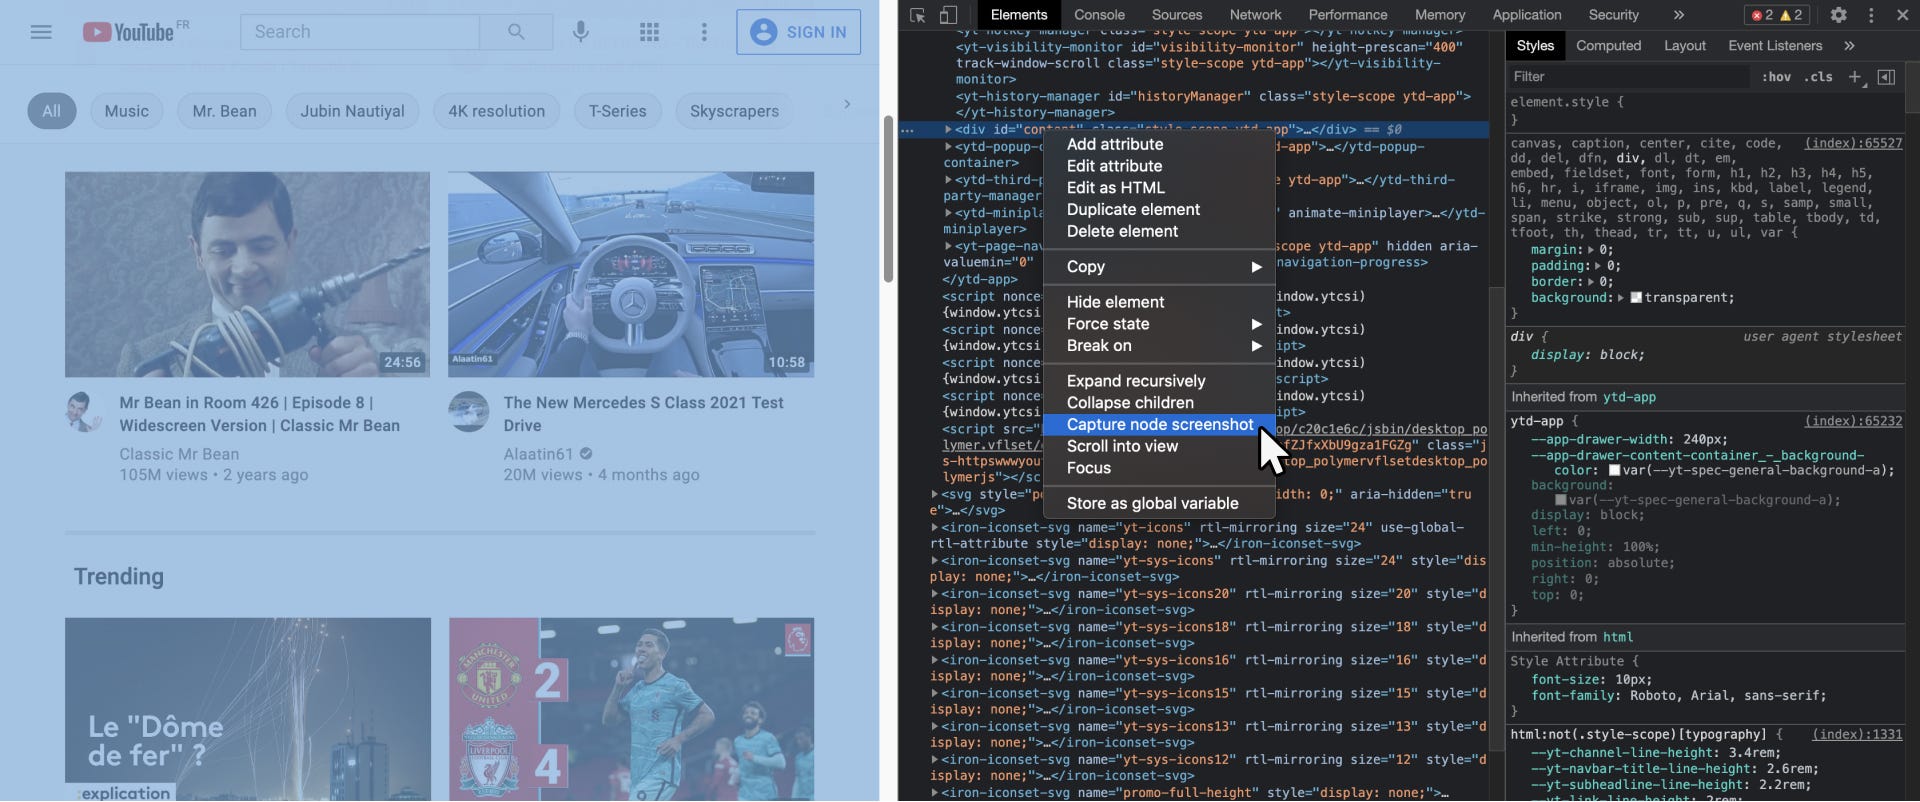Open the Alaatin61 channel avatar
The width and height of the screenshot is (1920, 802).
point(468,411)
